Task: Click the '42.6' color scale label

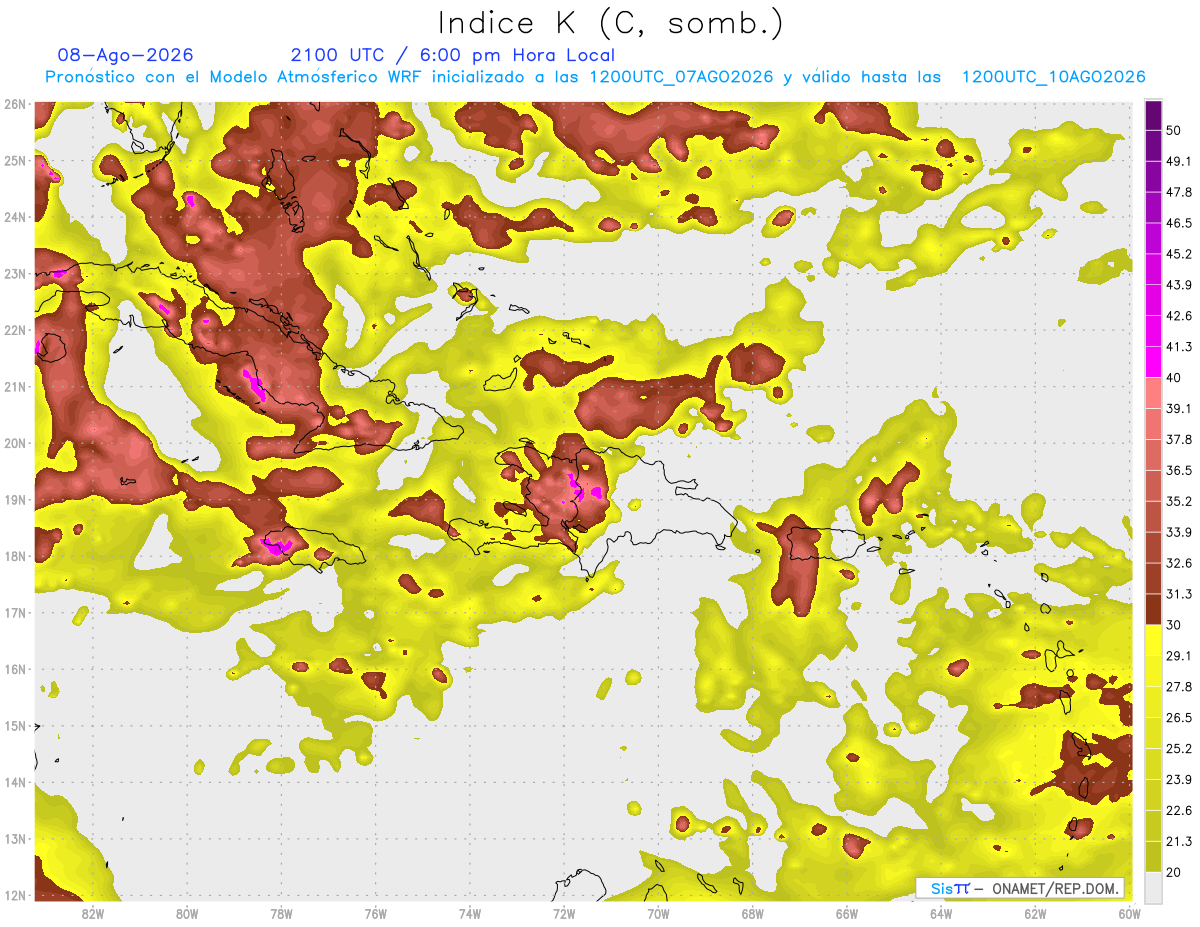Action: (x=1179, y=316)
